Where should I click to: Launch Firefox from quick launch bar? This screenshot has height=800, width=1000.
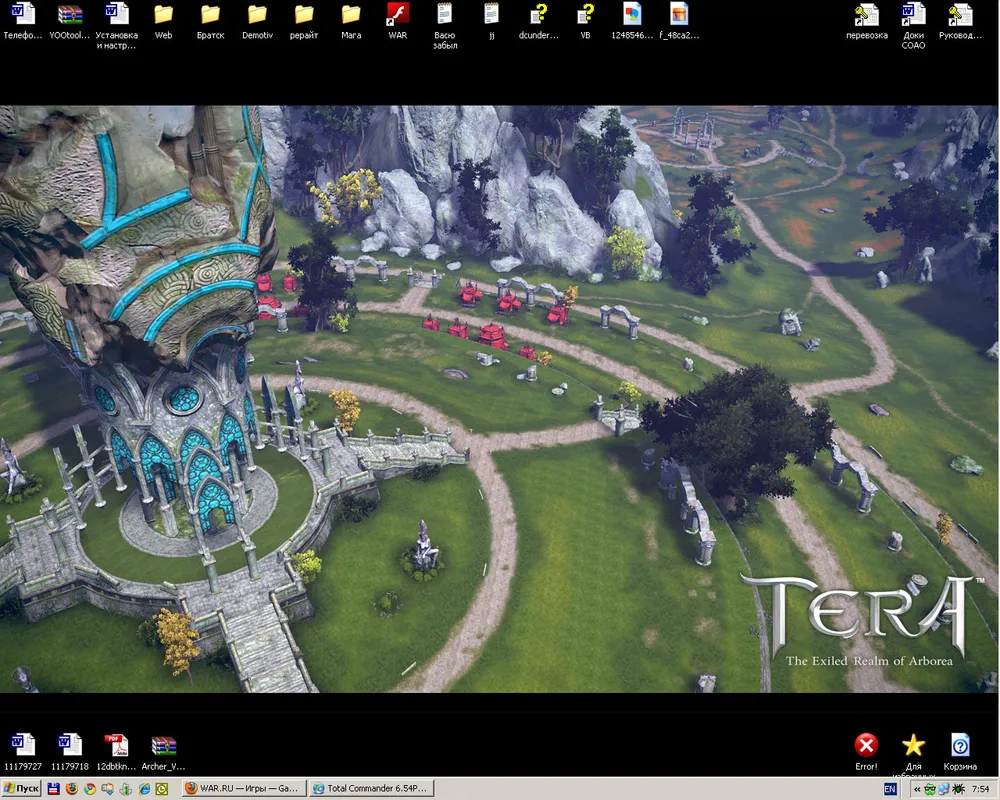(72, 789)
